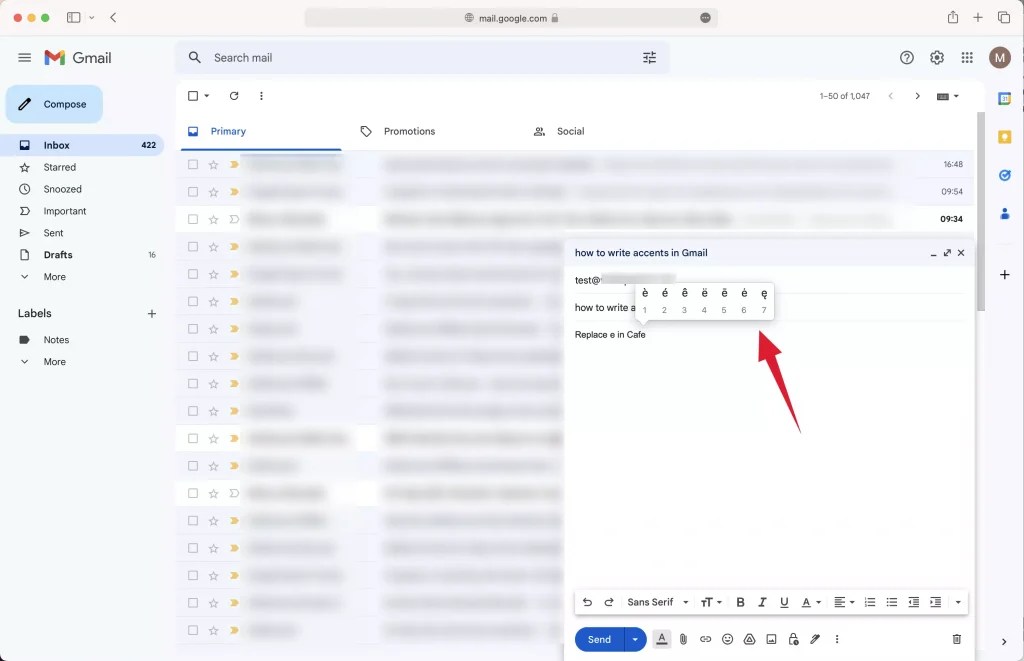This screenshot has width=1024, height=661.
Task: Attach a file using the paperclip icon
Action: pyautogui.click(x=683, y=639)
